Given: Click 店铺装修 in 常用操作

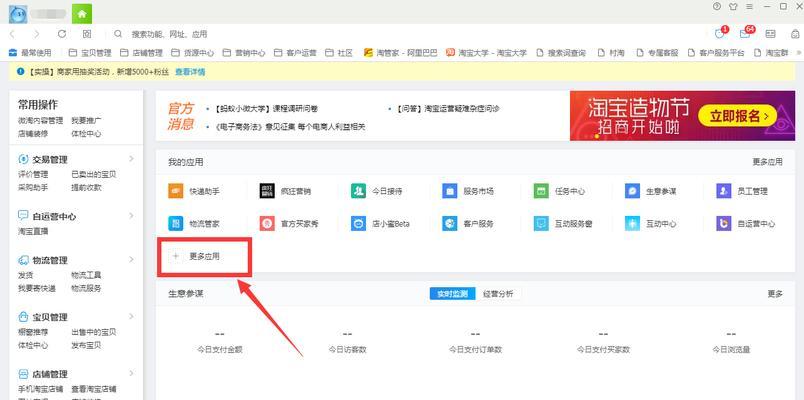Looking at the screenshot, I should [33, 133].
